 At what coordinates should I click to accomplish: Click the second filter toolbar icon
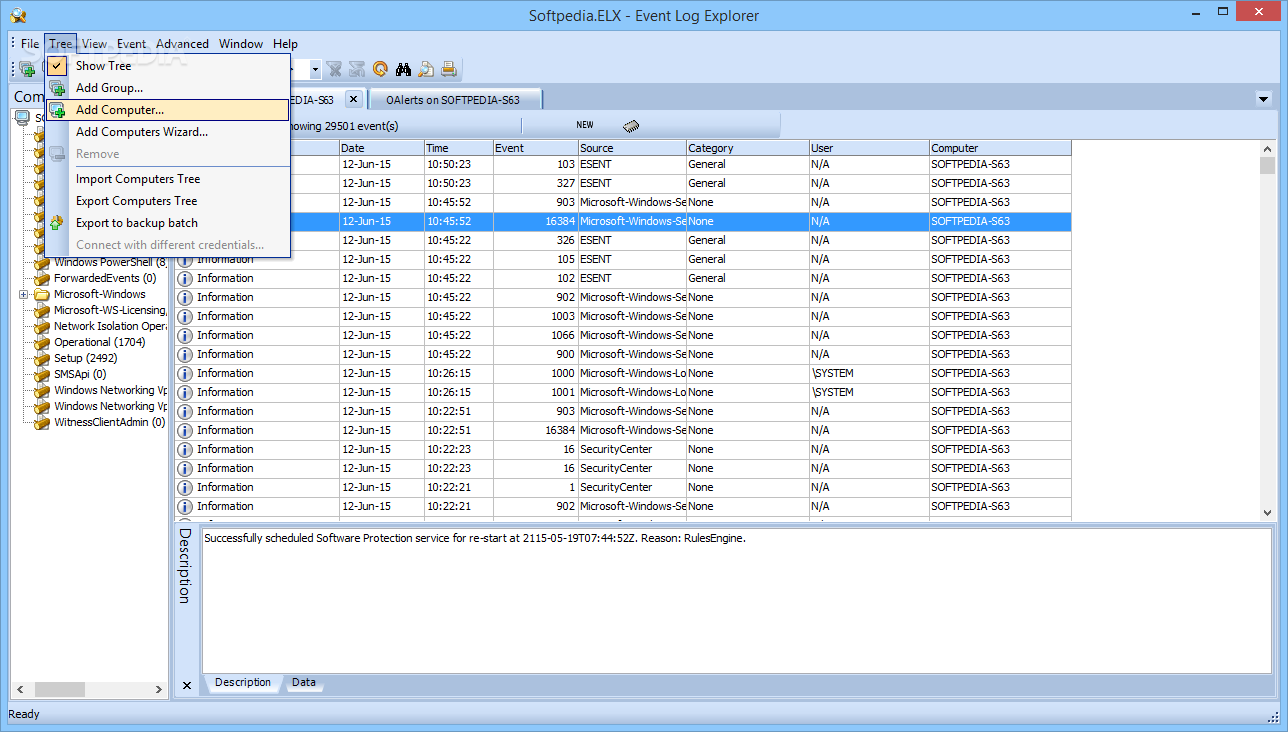pyautogui.click(x=357, y=69)
